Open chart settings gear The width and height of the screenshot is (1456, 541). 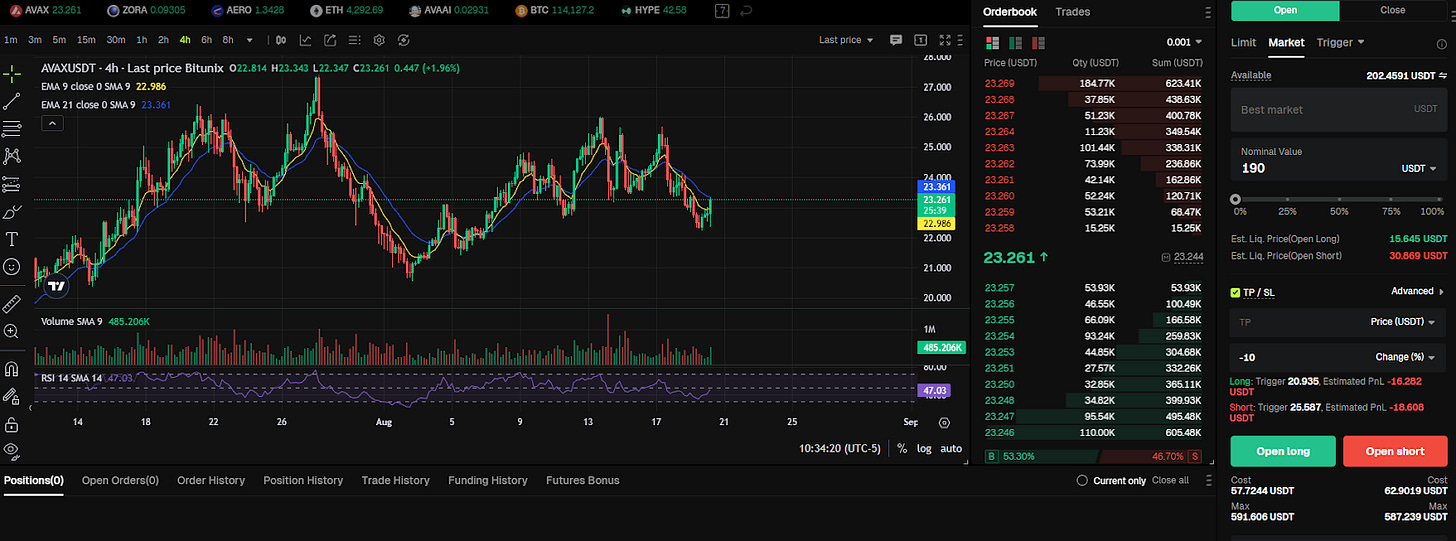click(379, 40)
